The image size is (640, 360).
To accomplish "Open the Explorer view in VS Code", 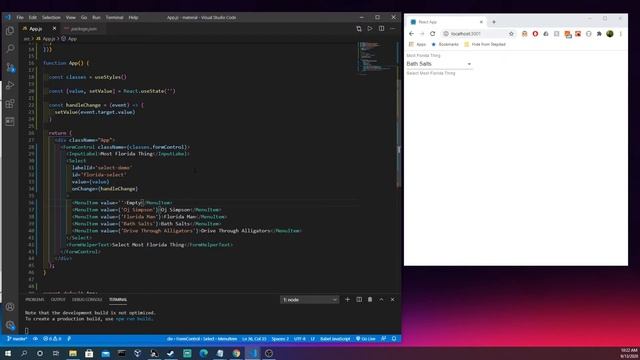I will pyautogui.click(x=10, y=31).
